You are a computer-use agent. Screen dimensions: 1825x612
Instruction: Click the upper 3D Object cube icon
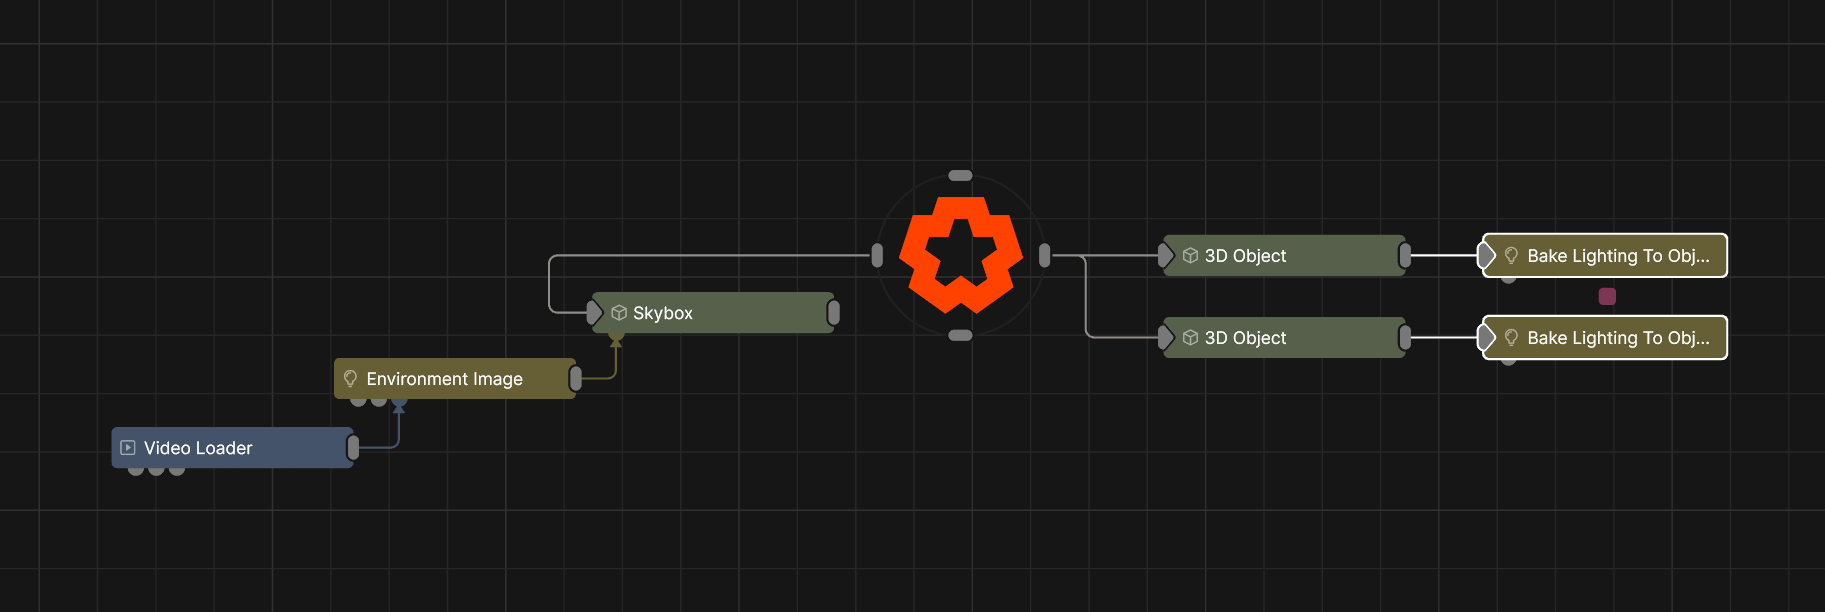click(1190, 256)
